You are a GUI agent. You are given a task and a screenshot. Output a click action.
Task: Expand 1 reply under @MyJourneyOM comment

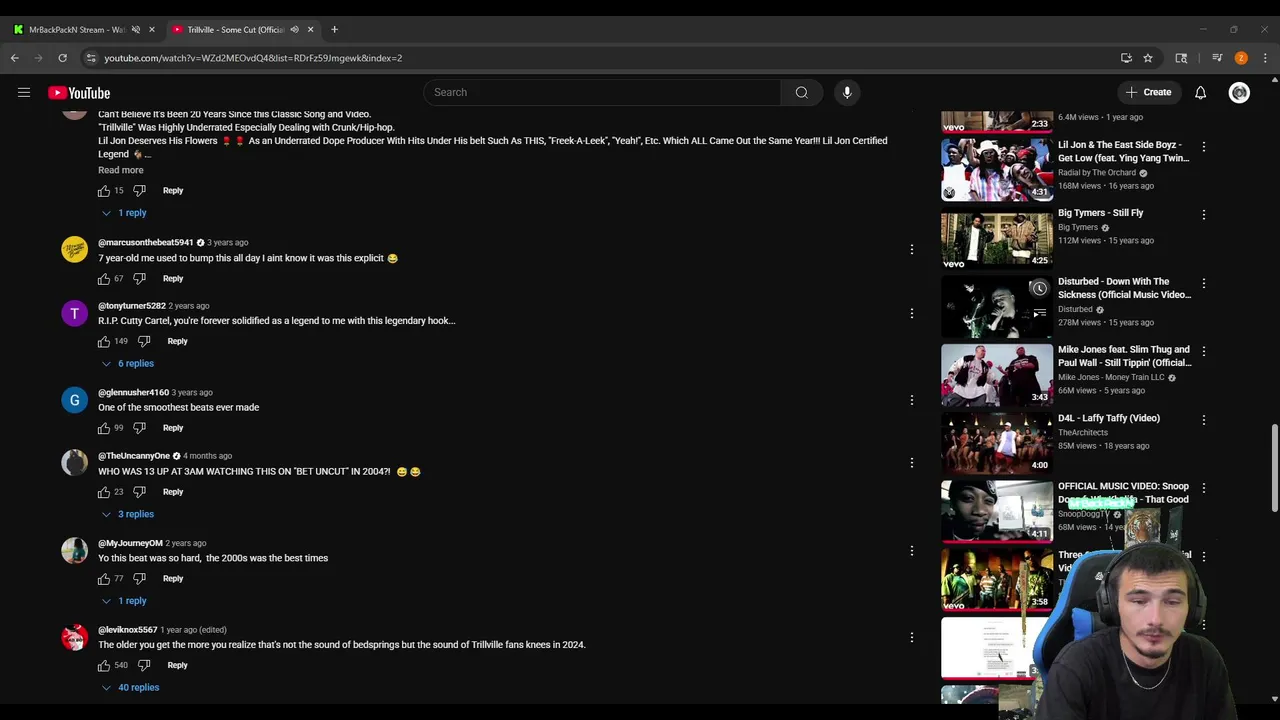click(x=125, y=601)
